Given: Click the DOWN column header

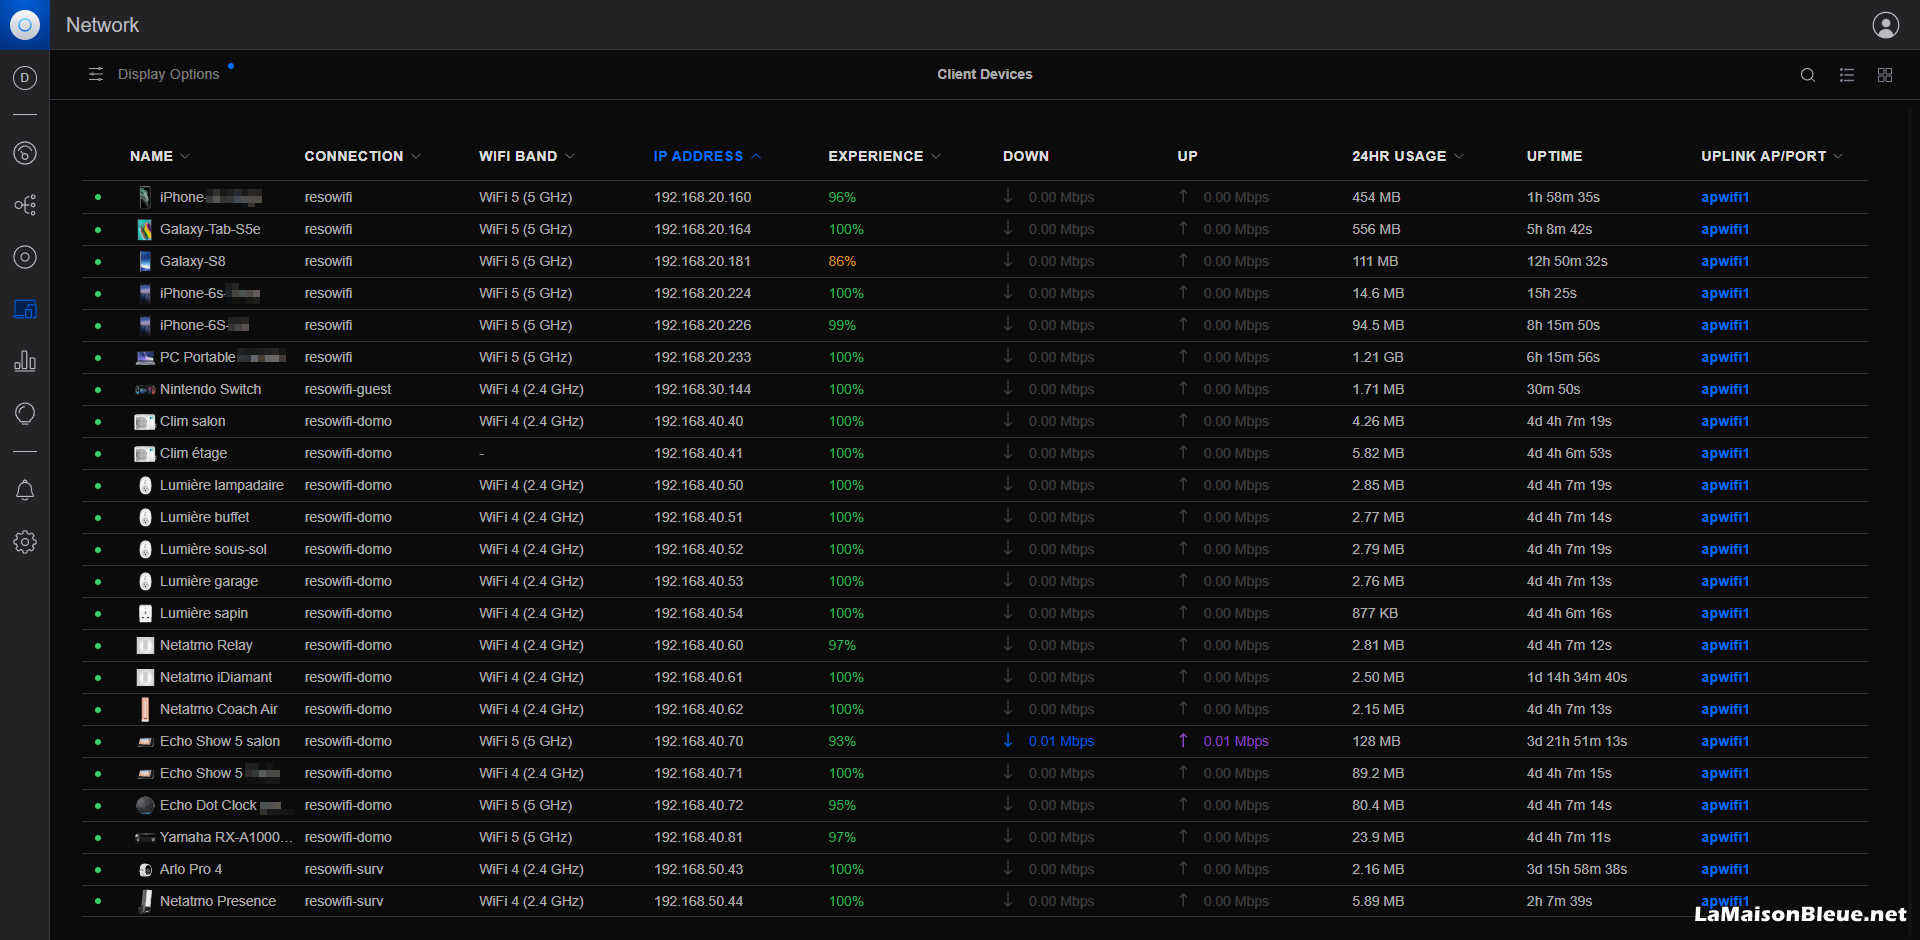Looking at the screenshot, I should [1026, 156].
